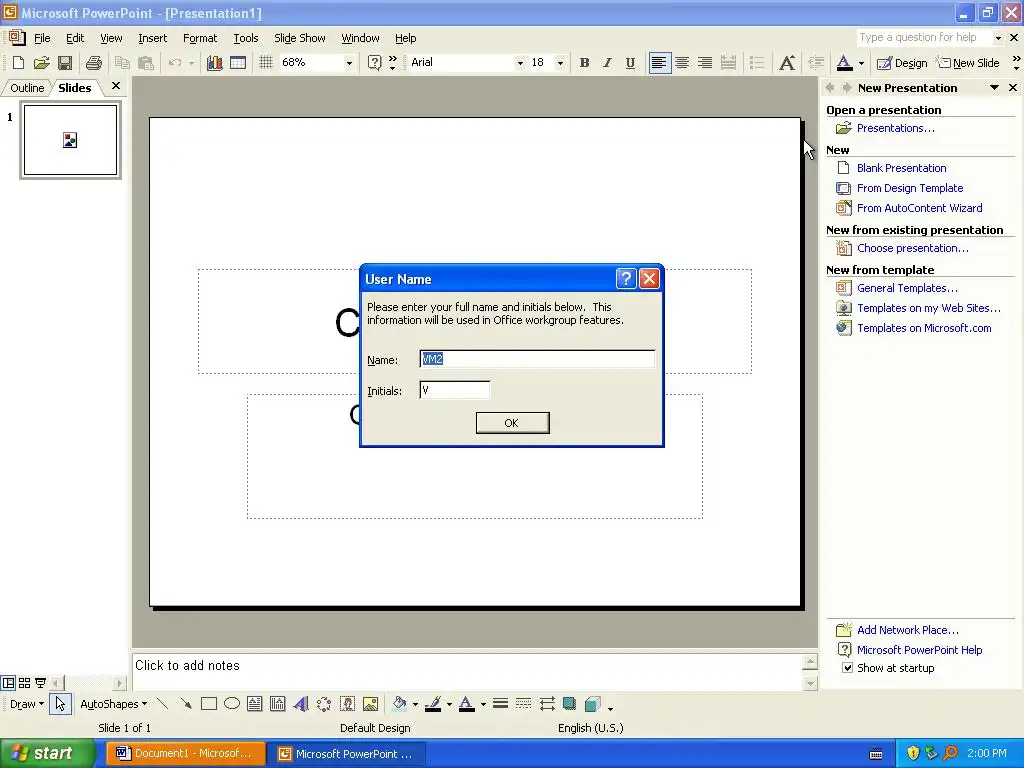Click the Insert WordArt icon
The width and height of the screenshot is (1024, 768).
click(300, 704)
